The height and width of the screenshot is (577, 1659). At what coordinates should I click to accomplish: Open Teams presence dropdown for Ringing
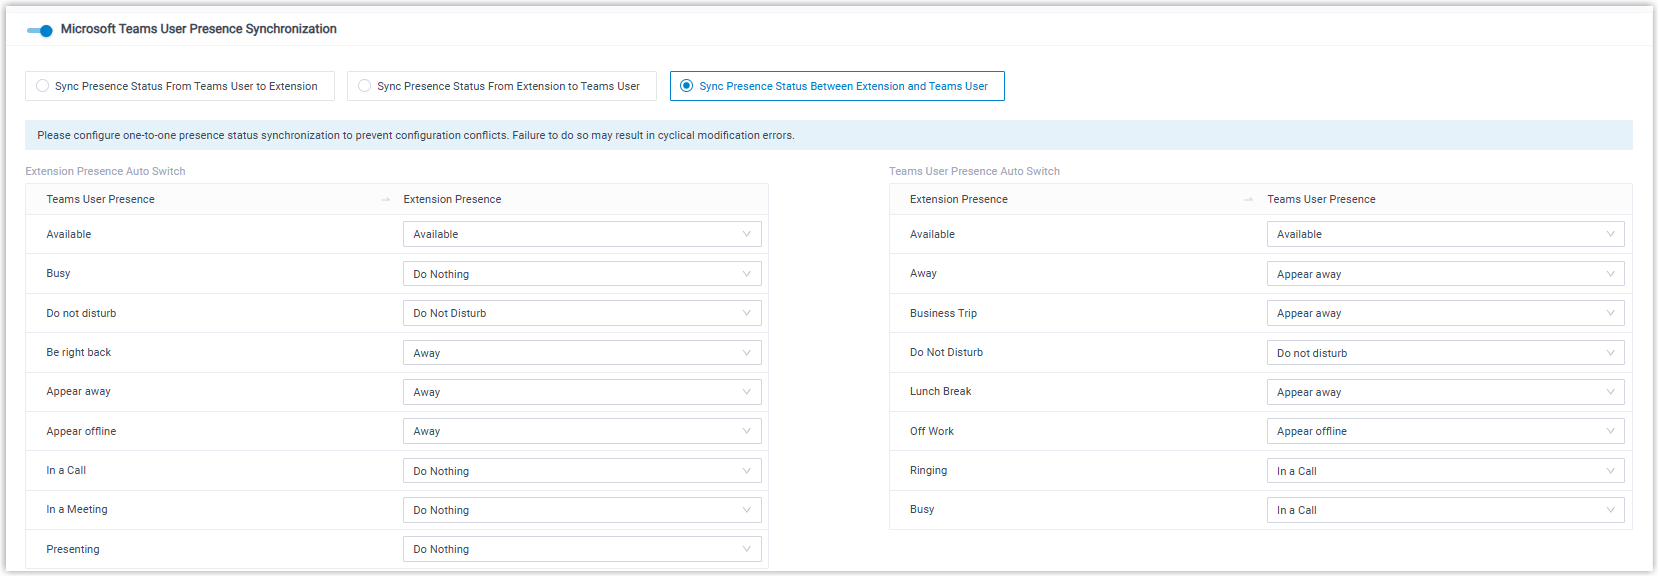tap(1444, 471)
